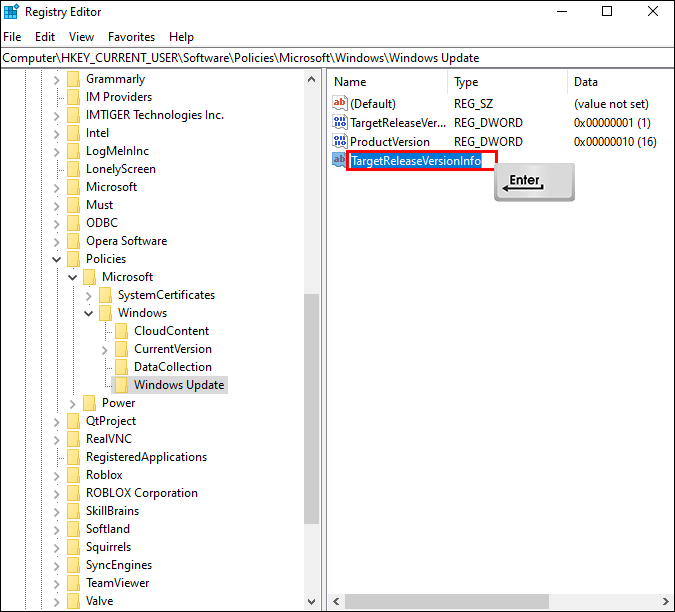Click the Intel folder icon
The width and height of the screenshot is (675, 612).
click(x=74, y=133)
